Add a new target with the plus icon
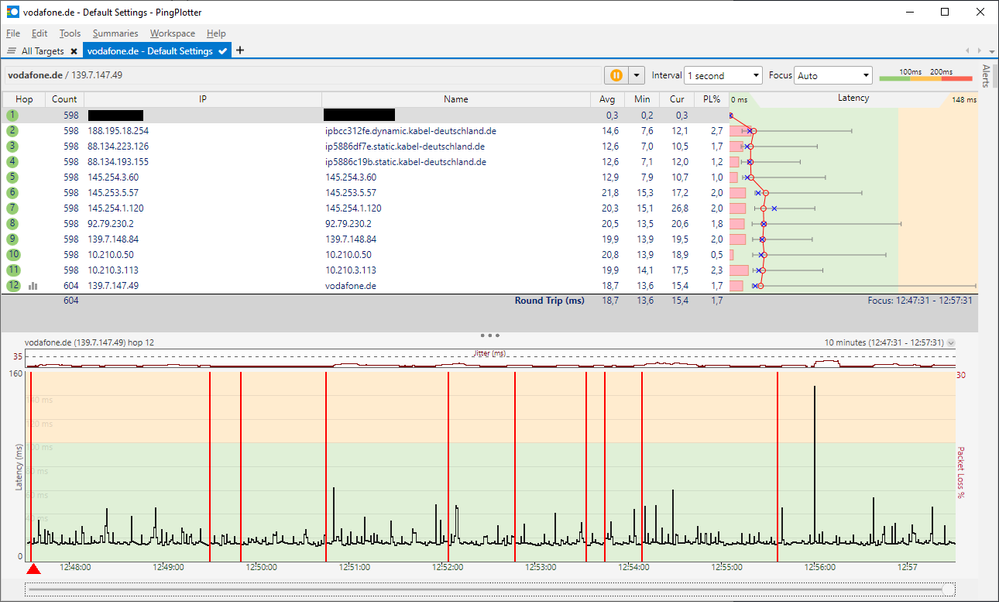This screenshot has width=999, height=602. [238, 50]
